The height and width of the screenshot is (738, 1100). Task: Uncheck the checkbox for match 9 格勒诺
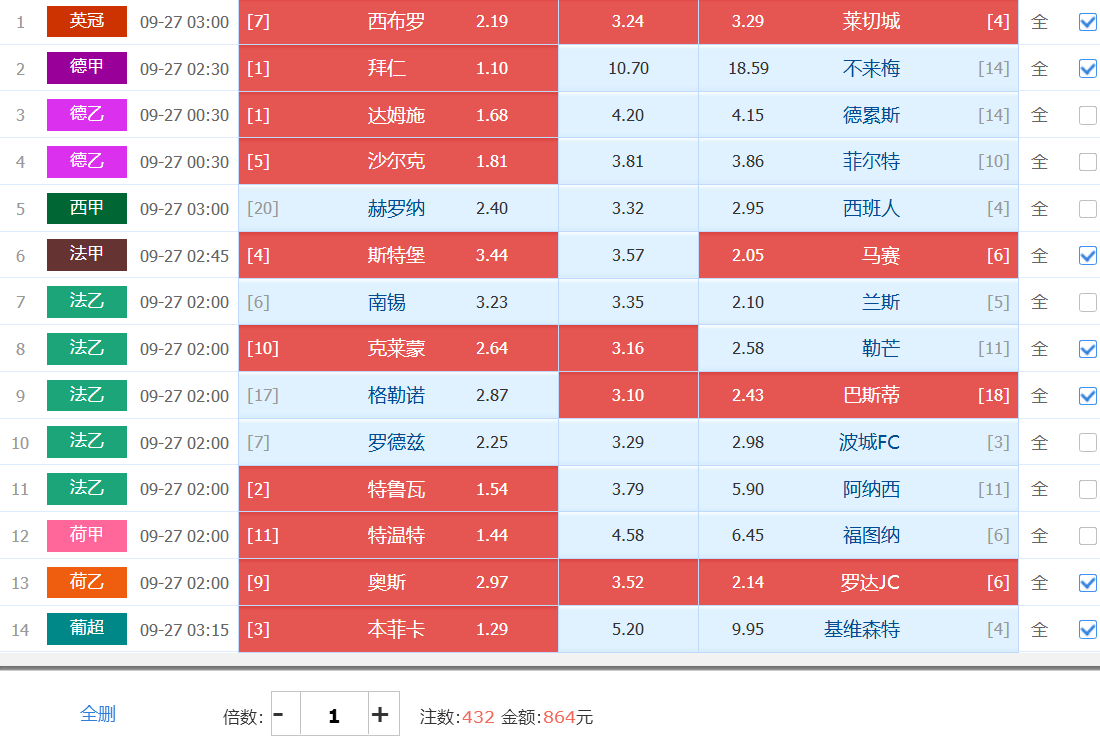click(1087, 396)
